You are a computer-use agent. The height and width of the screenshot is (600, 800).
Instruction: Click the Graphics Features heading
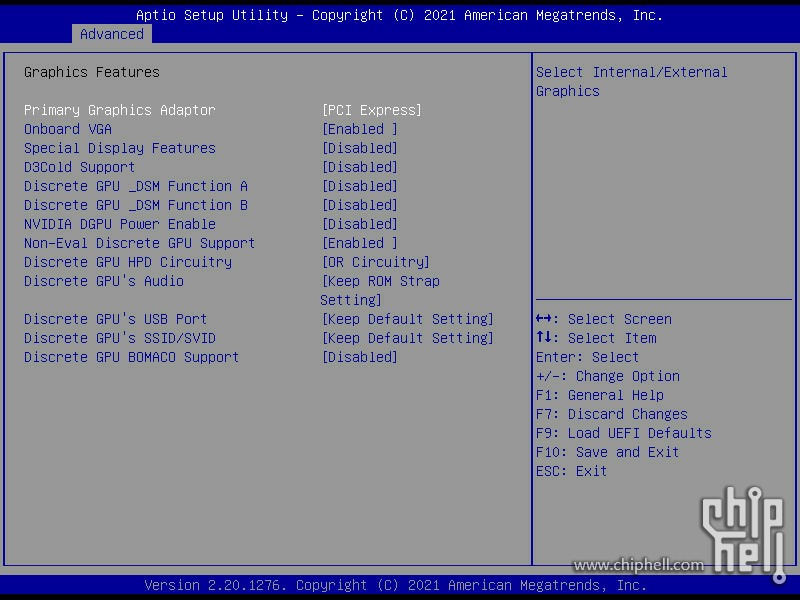pos(91,72)
